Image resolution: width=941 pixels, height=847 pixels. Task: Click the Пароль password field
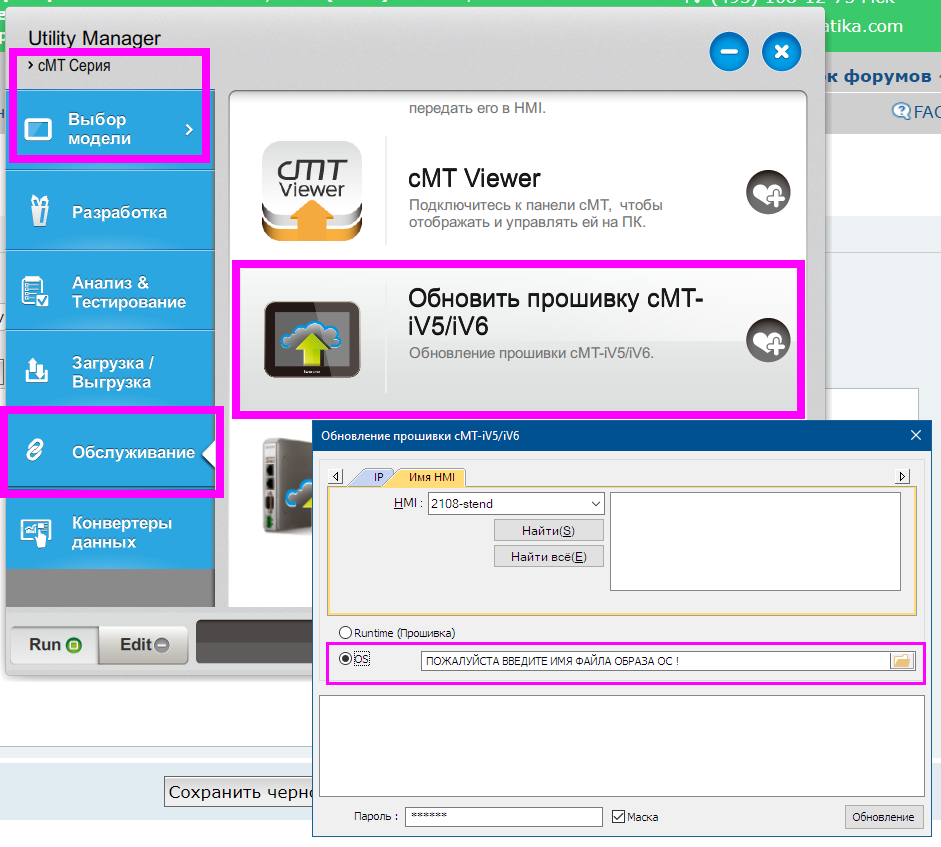pyautogui.click(x=504, y=816)
